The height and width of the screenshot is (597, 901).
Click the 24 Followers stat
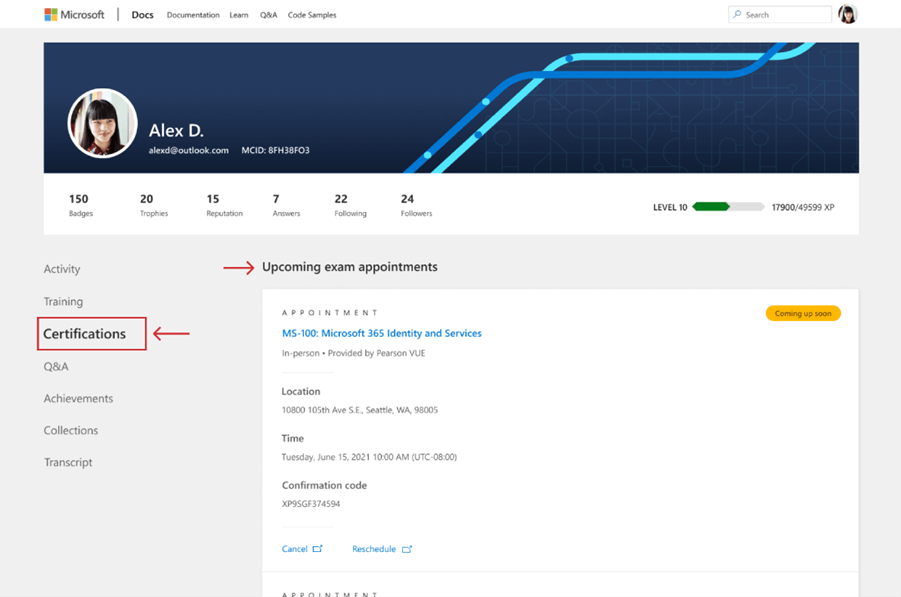coord(416,205)
